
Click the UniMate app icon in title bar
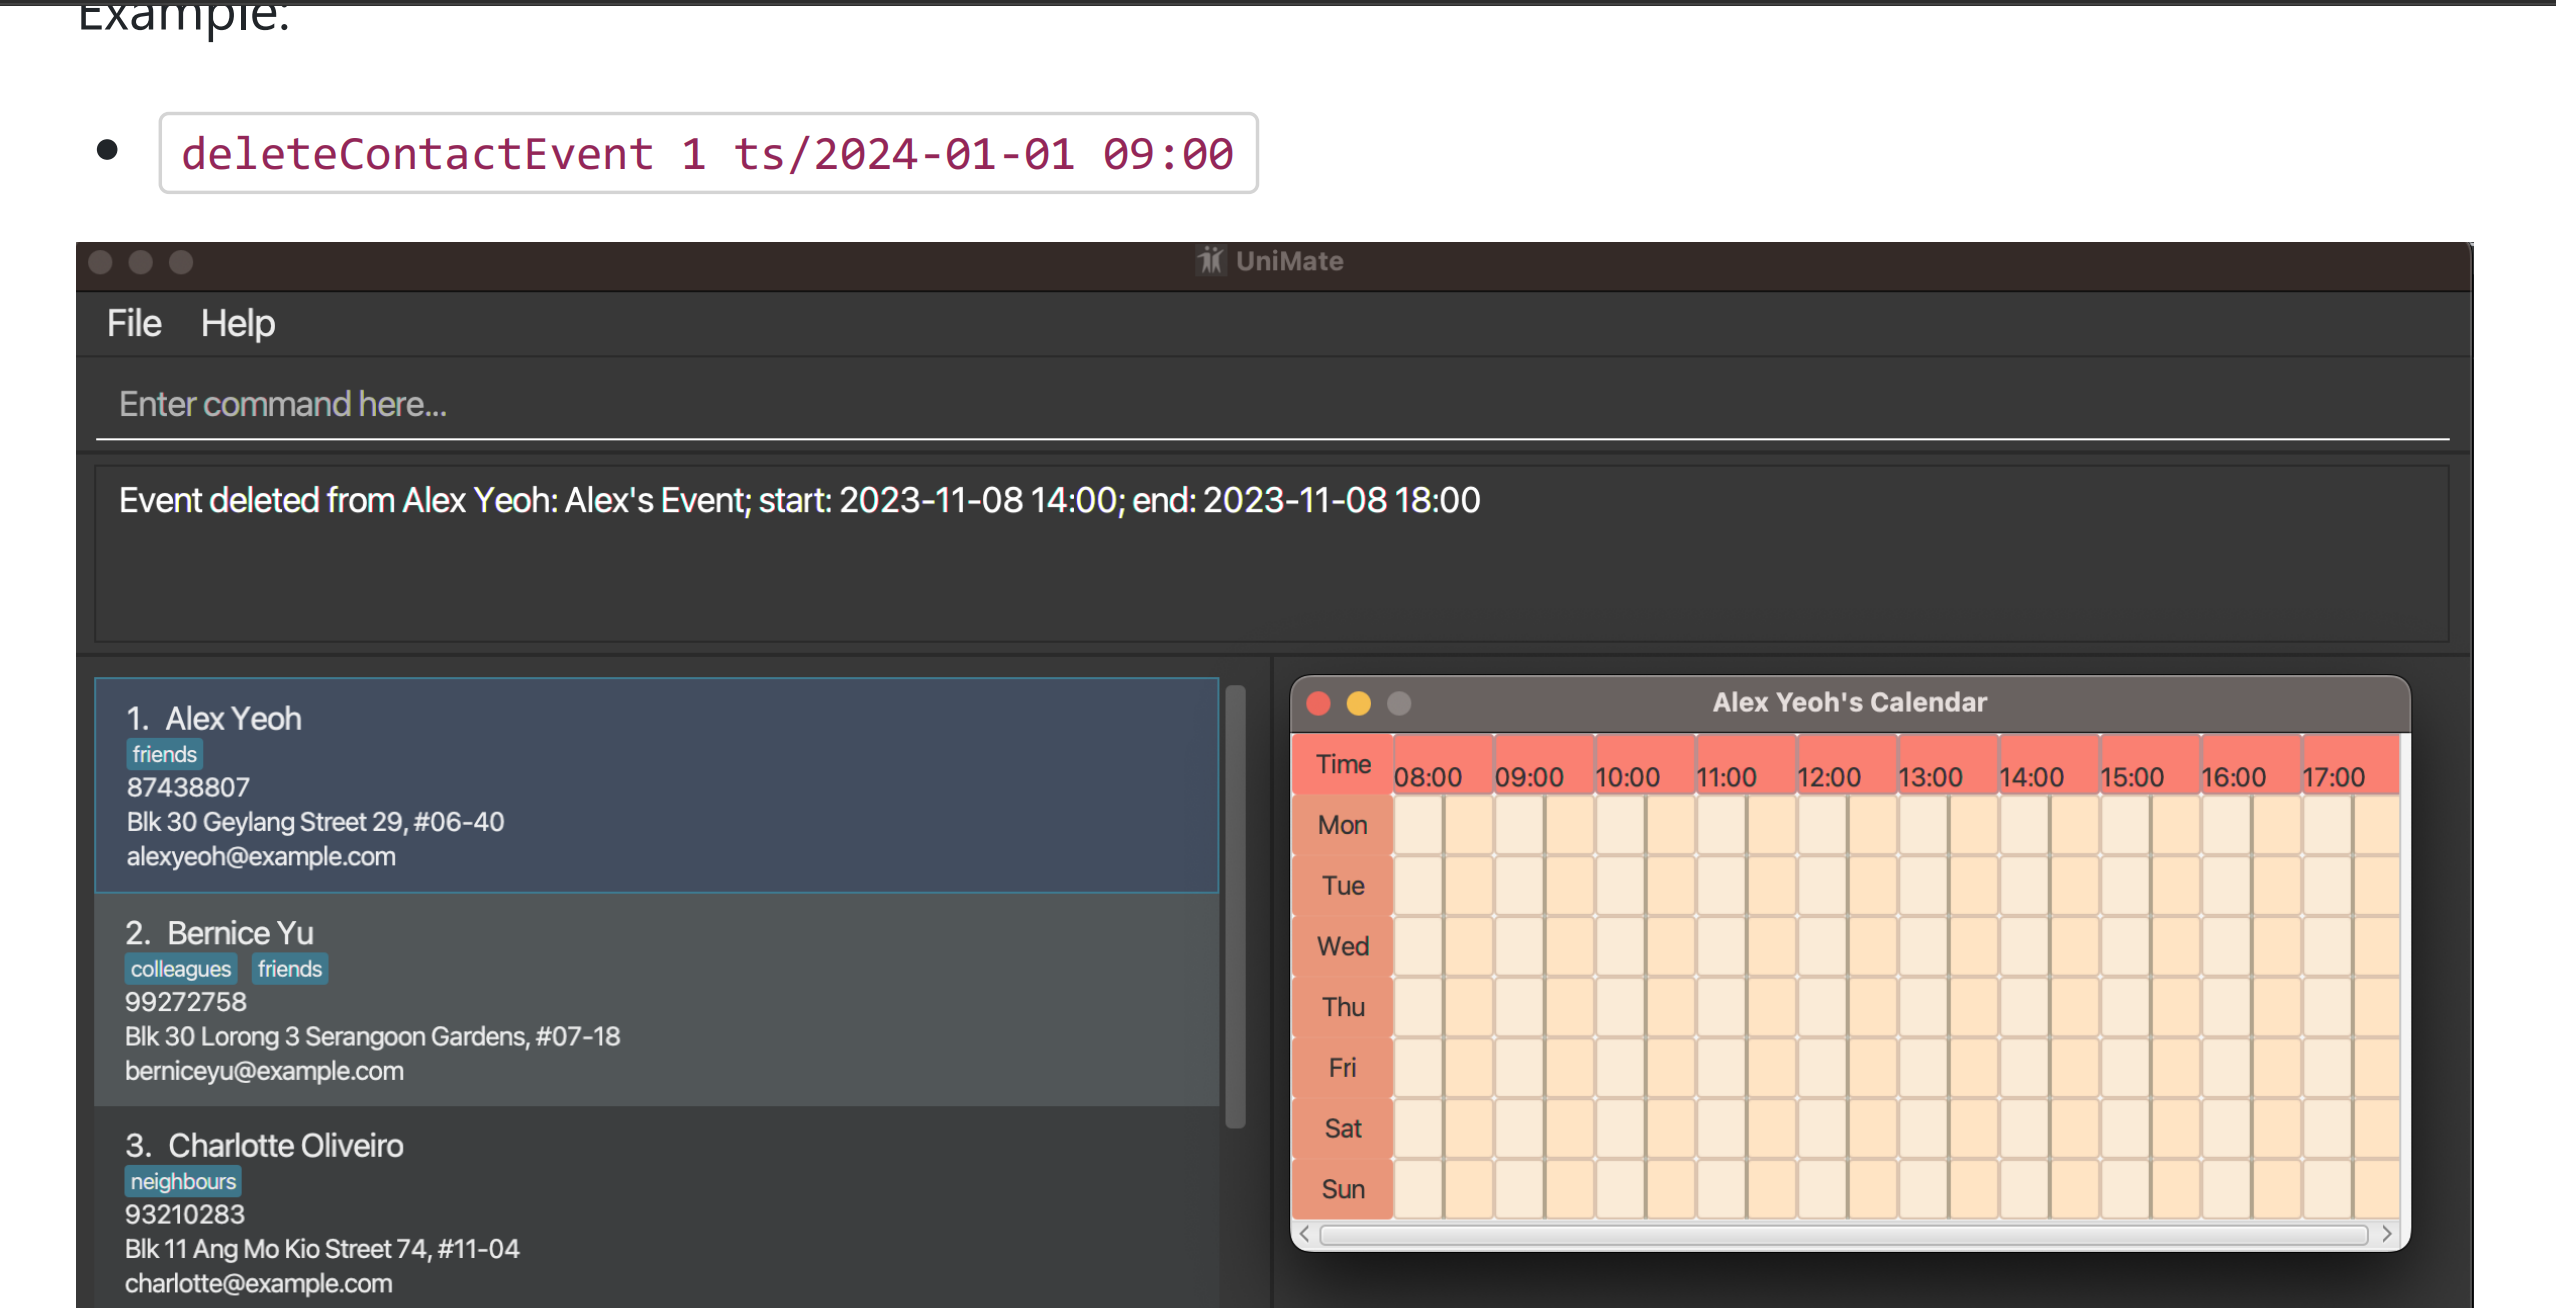pyautogui.click(x=1210, y=261)
